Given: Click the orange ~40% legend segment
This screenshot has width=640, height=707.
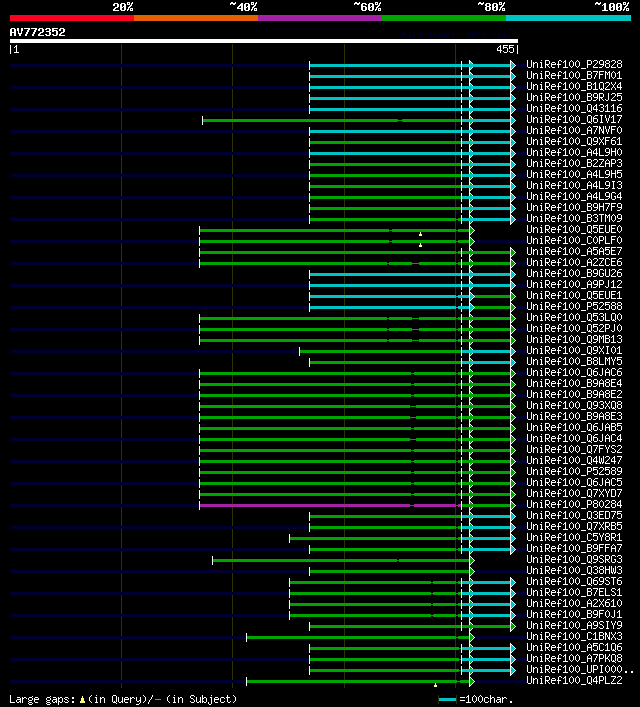Looking at the screenshot, I should 196,18.
